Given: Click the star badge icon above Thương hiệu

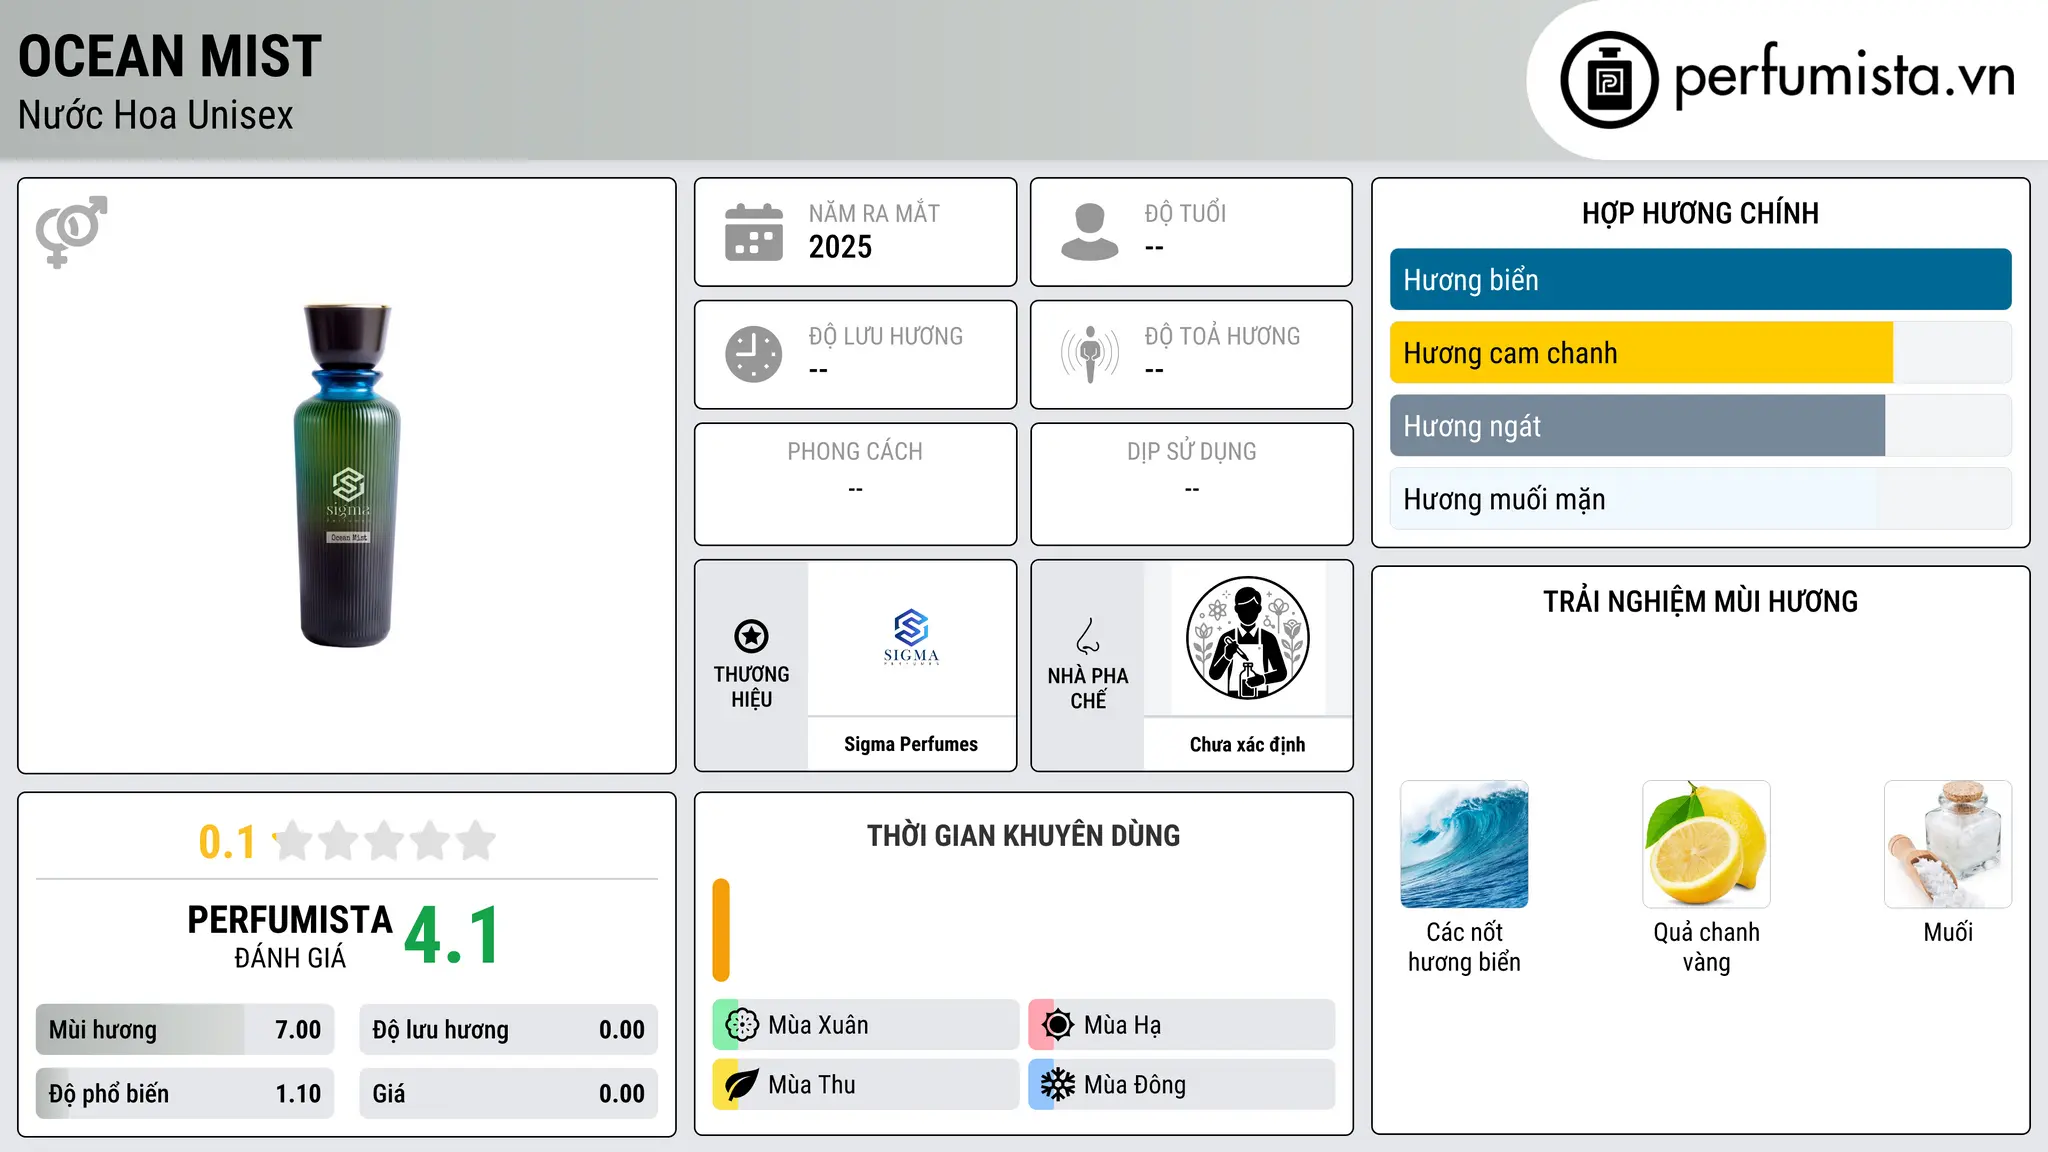Looking at the screenshot, I should click(751, 636).
